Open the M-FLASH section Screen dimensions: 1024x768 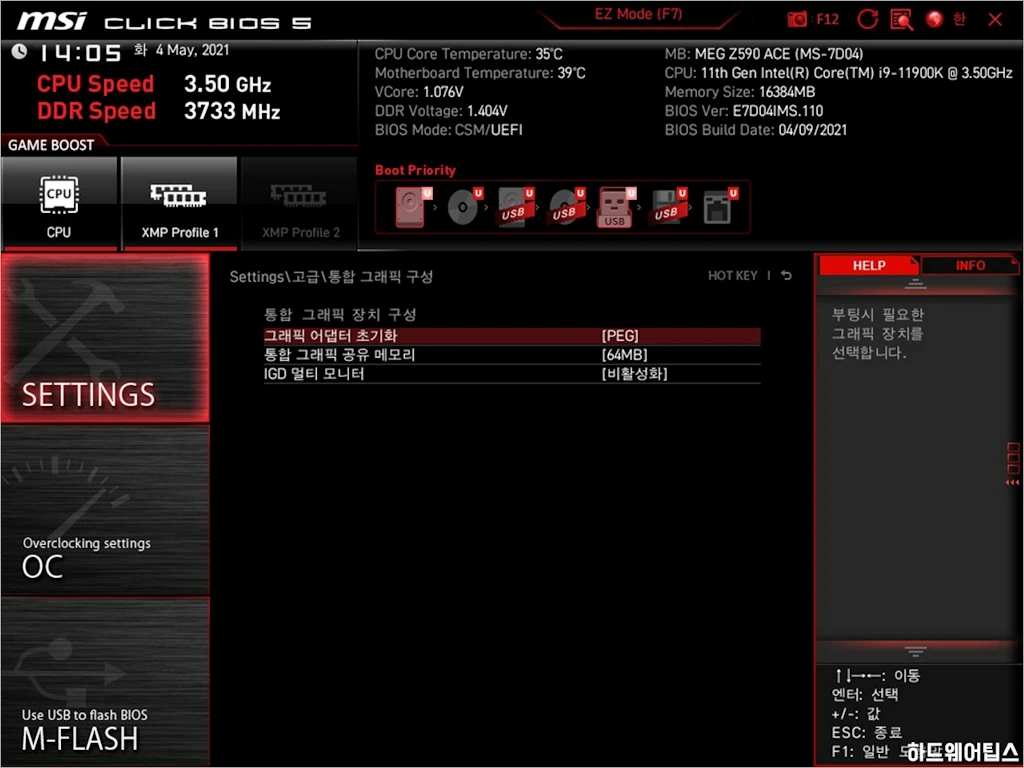click(x=105, y=682)
